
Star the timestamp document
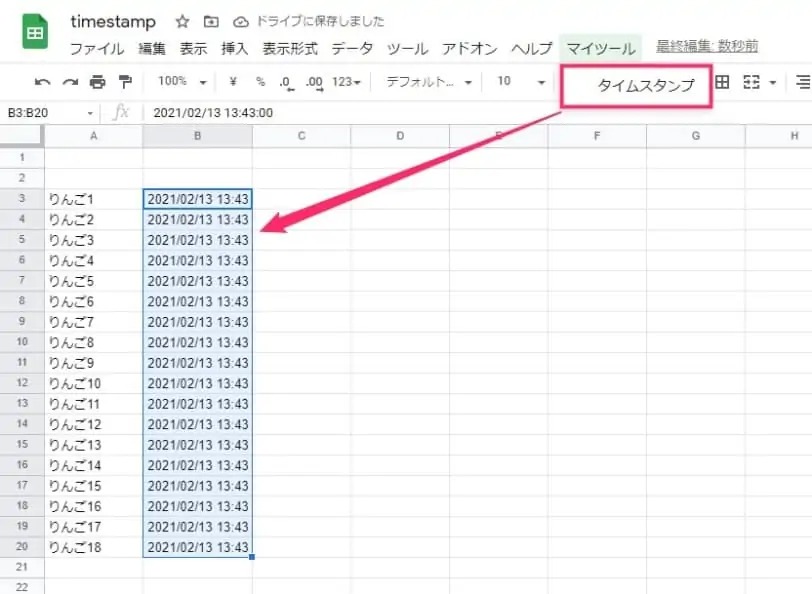(181, 22)
